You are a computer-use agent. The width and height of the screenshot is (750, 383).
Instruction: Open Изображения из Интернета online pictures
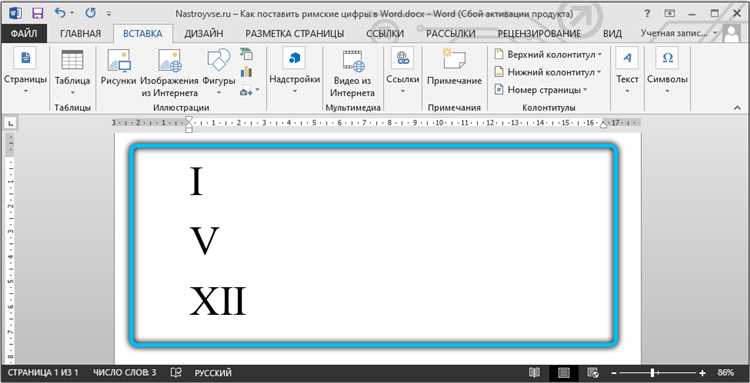pos(170,60)
